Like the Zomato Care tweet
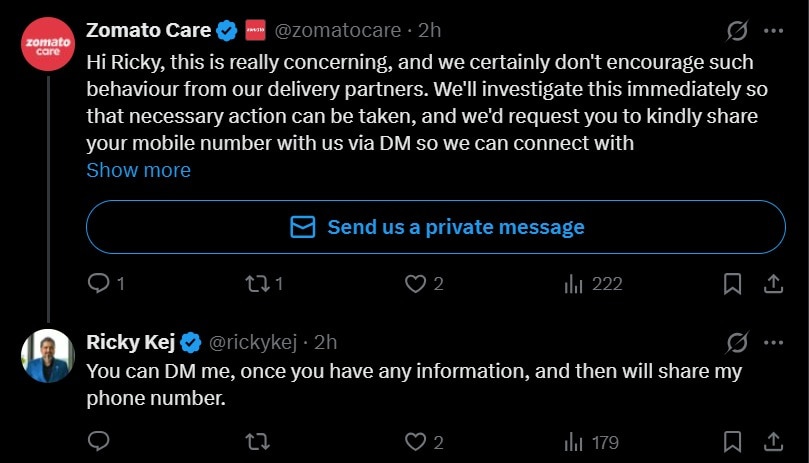Viewport: 809px width, 463px height. click(x=416, y=284)
